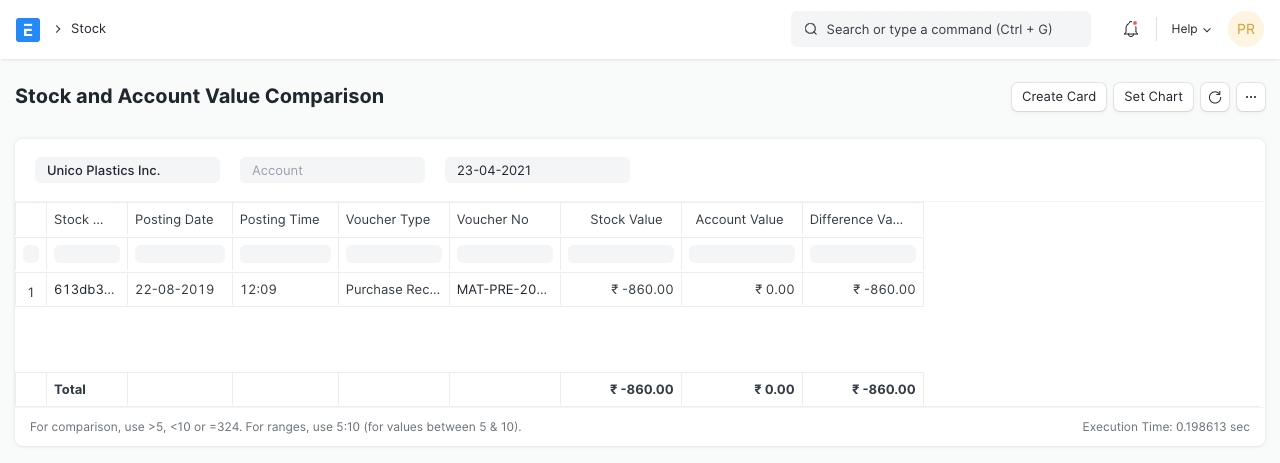The height and width of the screenshot is (463, 1280).
Task: Click the Set Chart button
Action: (x=1153, y=97)
